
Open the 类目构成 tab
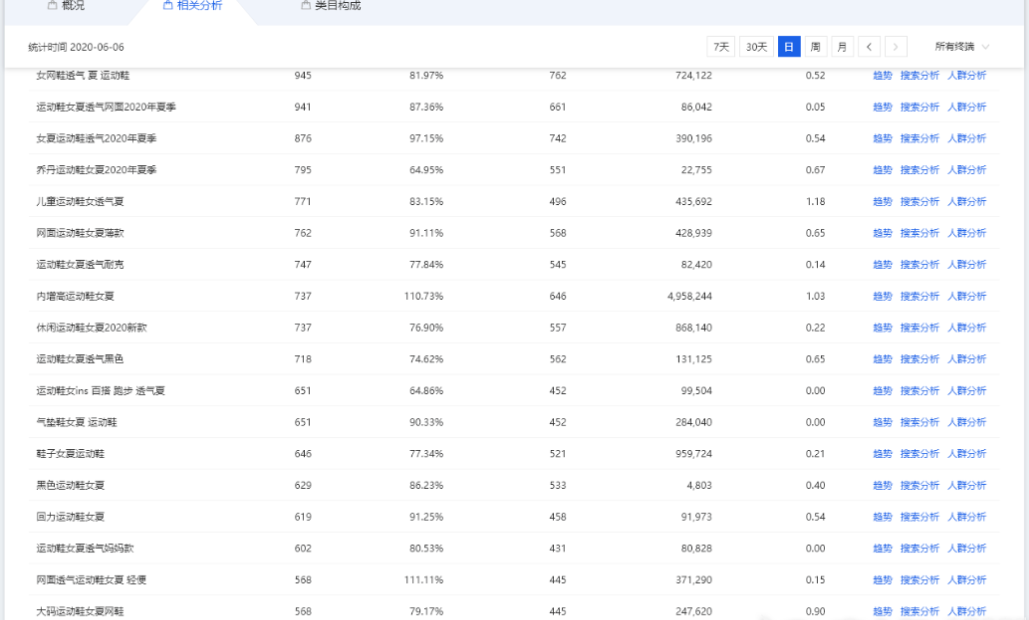point(337,6)
